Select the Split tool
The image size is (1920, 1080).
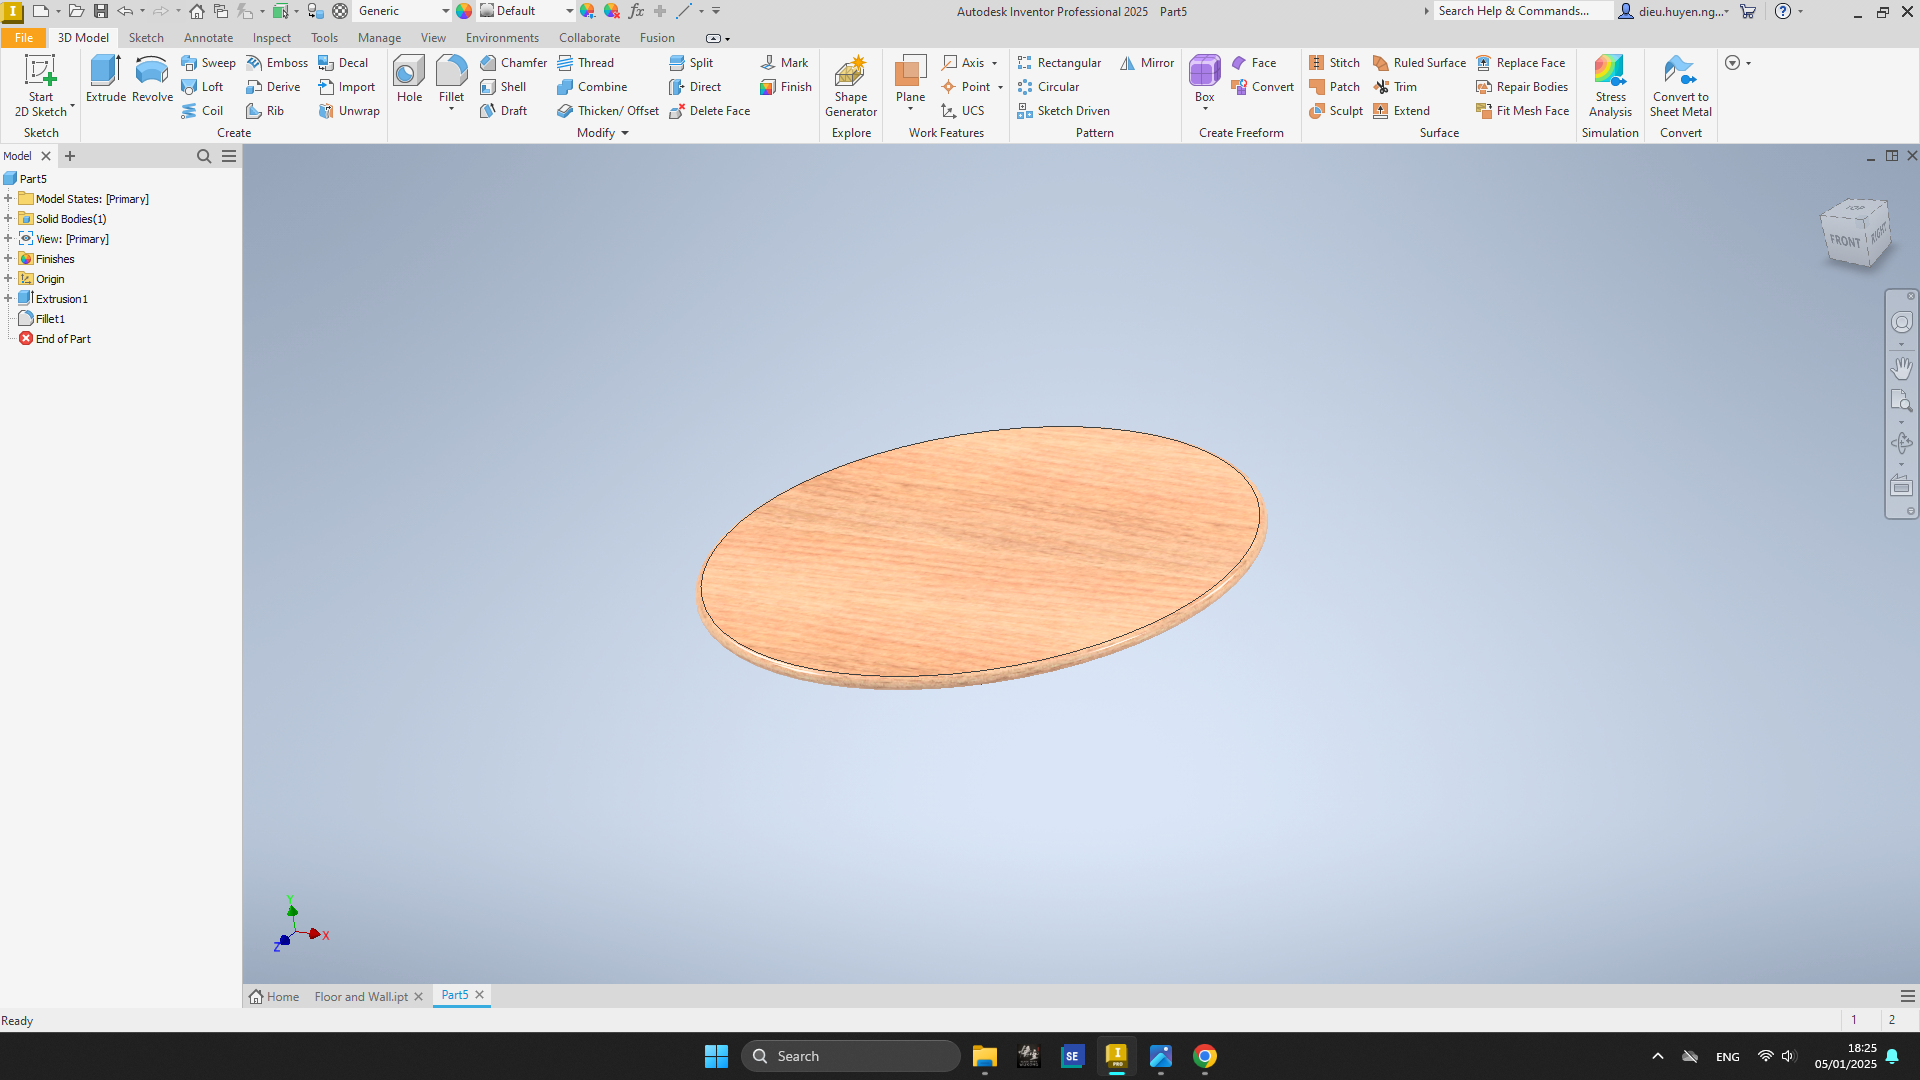pos(691,63)
